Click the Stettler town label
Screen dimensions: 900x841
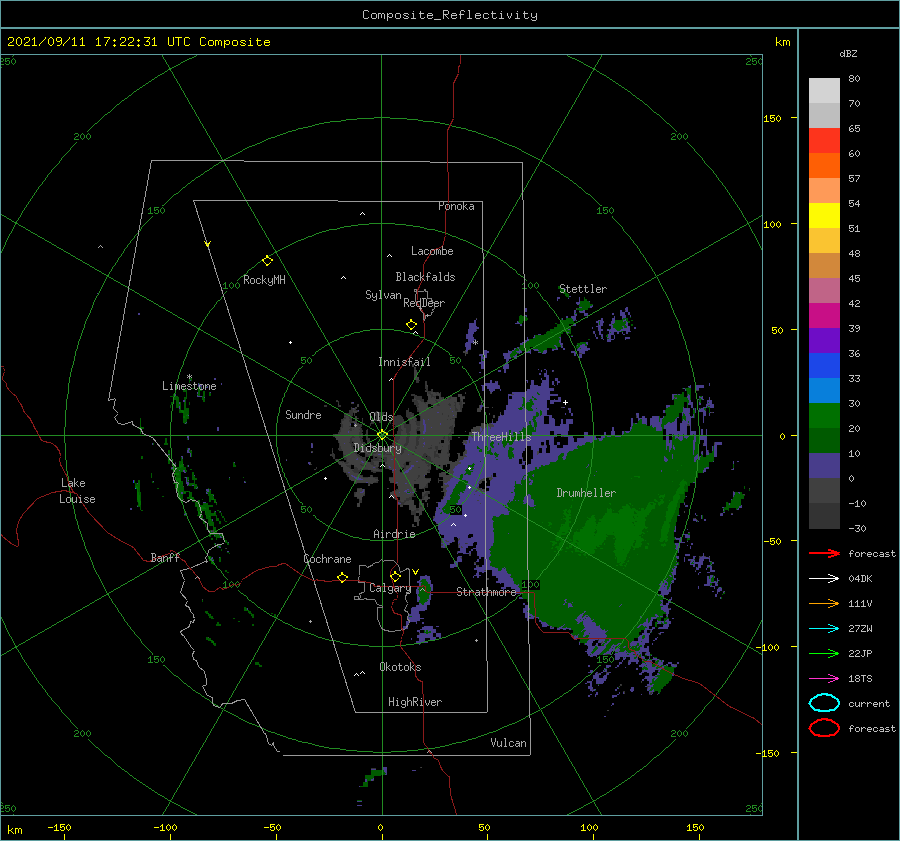pyautogui.click(x=583, y=289)
